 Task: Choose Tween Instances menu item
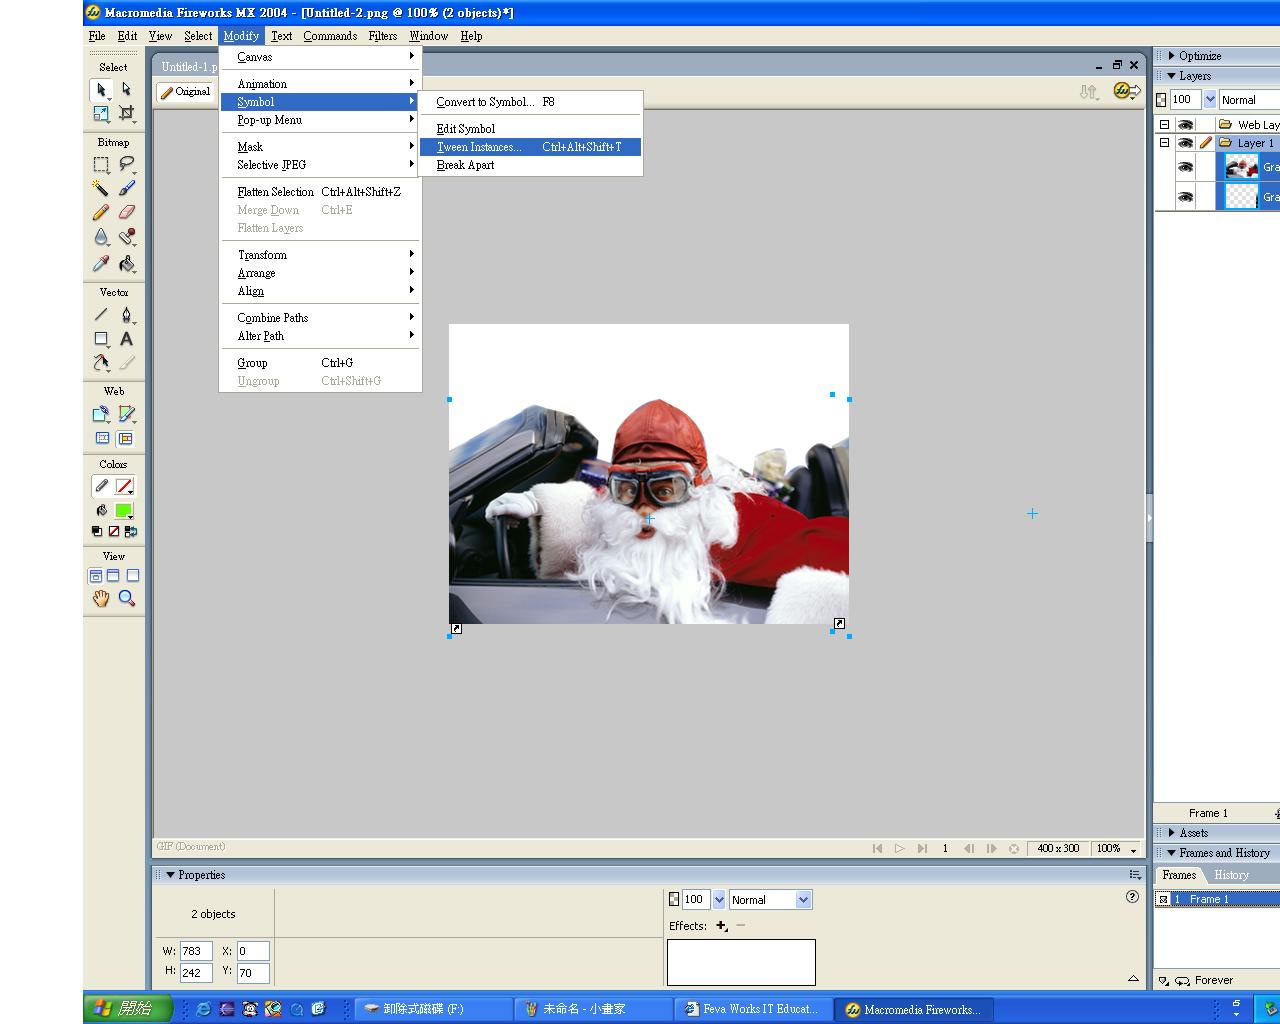[x=530, y=147]
